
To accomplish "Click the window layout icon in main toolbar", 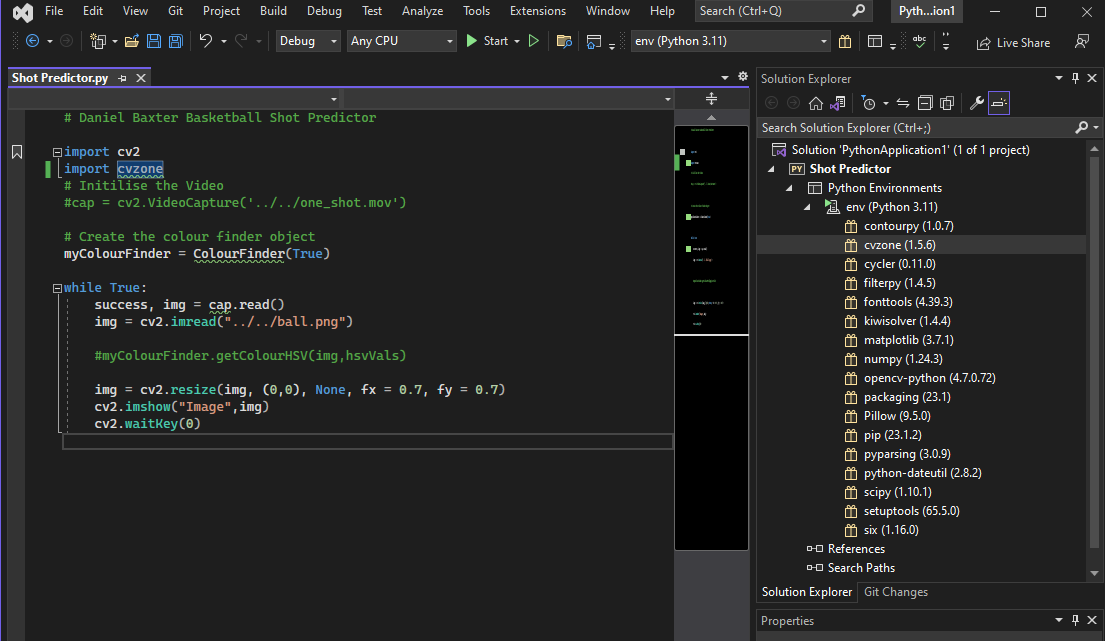I will pyautogui.click(x=875, y=42).
